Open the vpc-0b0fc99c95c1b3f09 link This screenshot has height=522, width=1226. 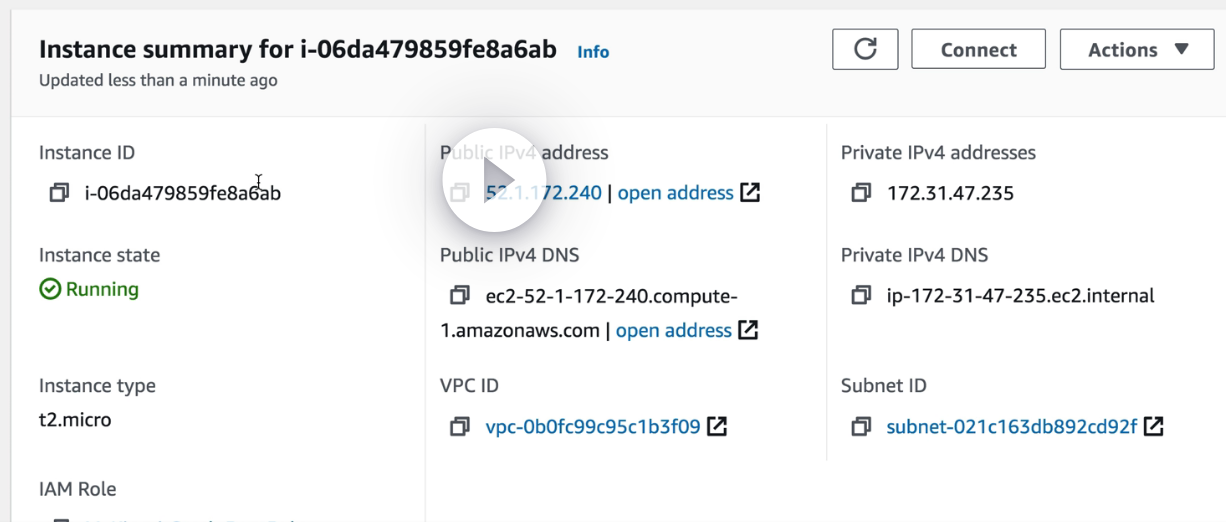pyautogui.click(x=593, y=427)
